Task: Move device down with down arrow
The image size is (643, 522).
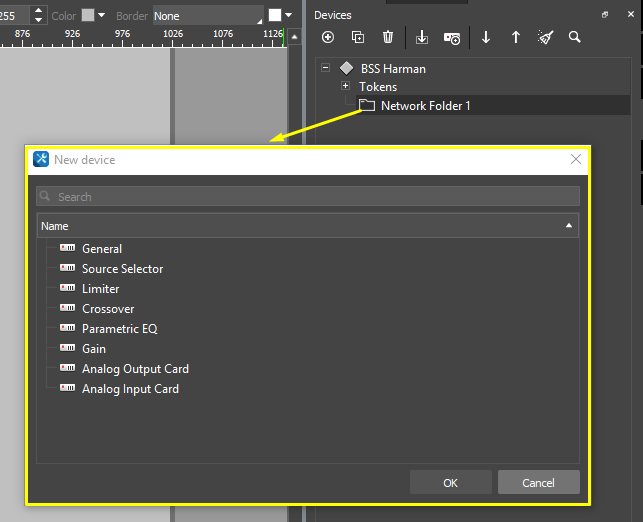Action: (486, 37)
